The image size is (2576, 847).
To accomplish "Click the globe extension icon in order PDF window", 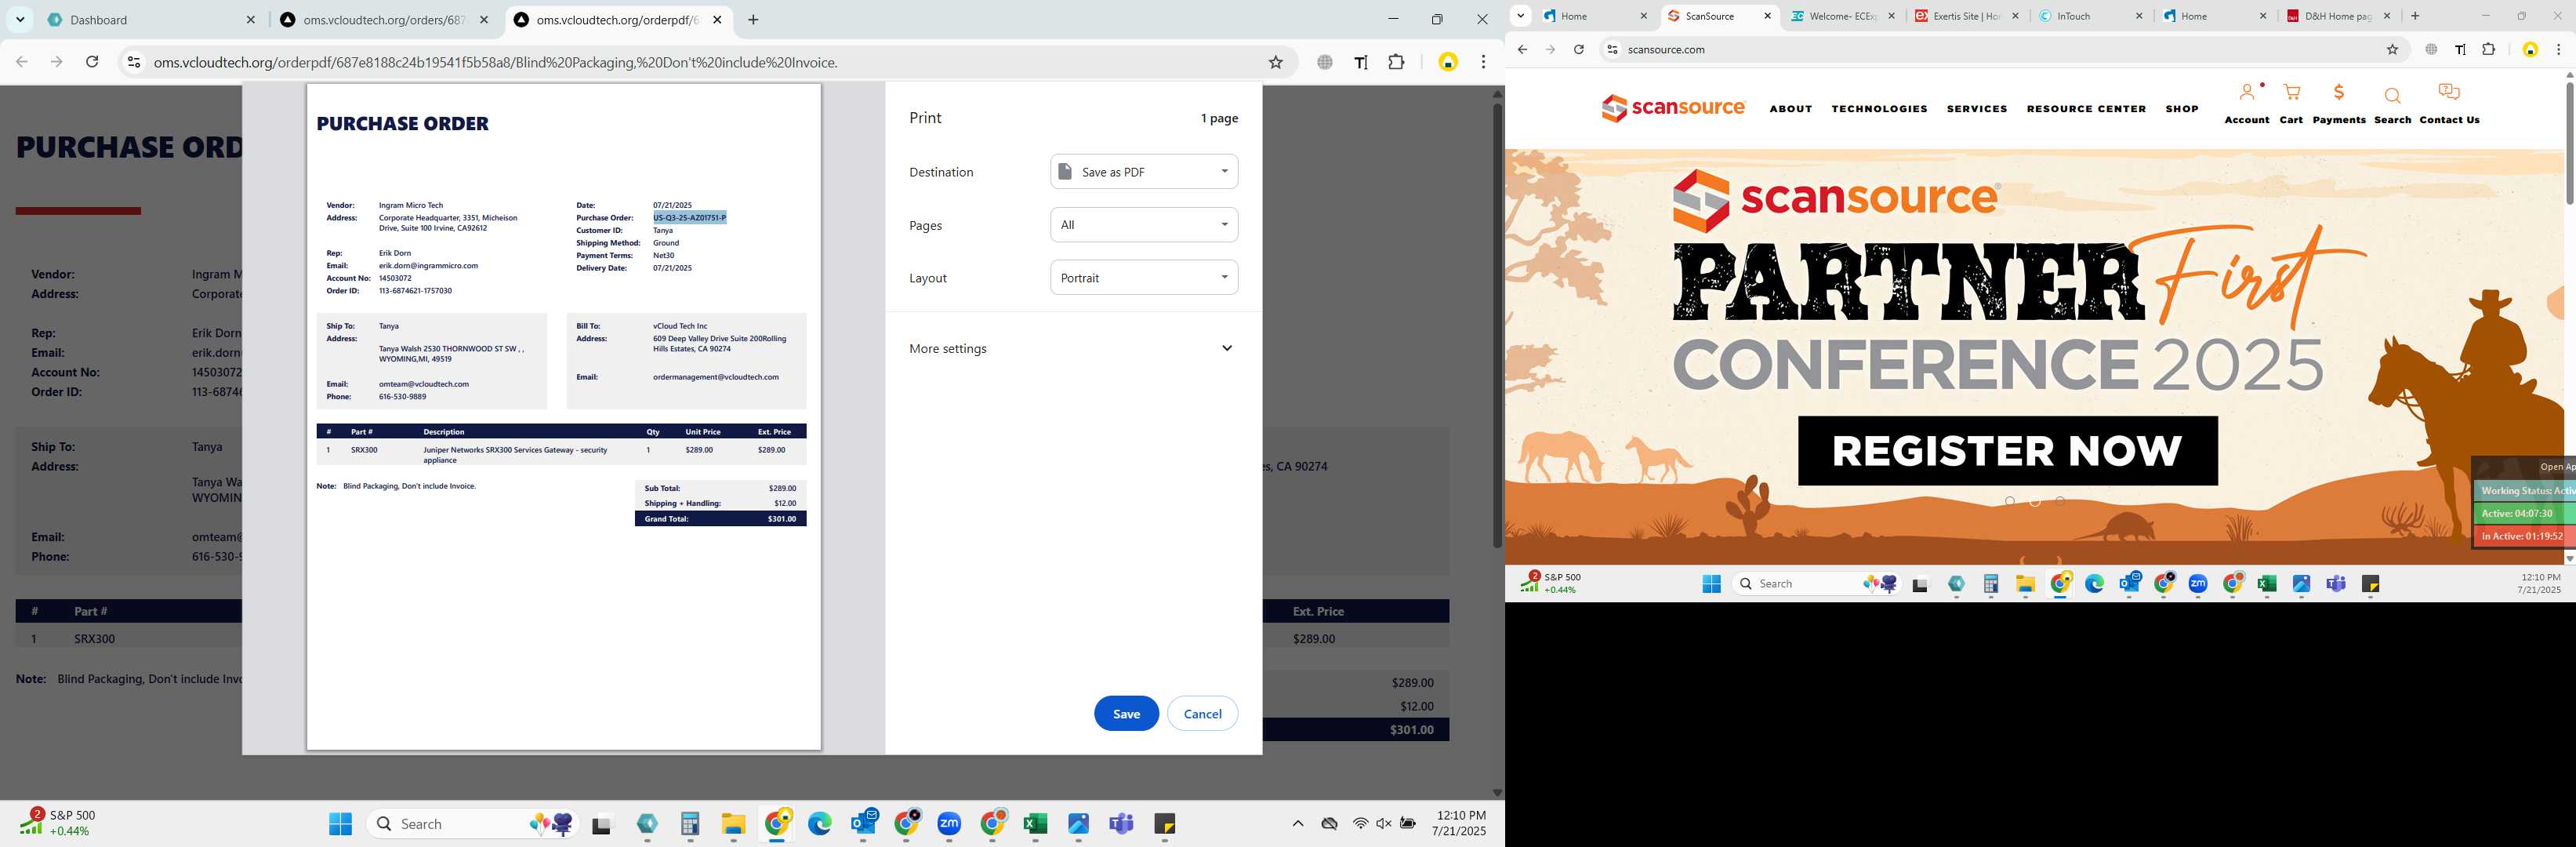I will click(1324, 62).
